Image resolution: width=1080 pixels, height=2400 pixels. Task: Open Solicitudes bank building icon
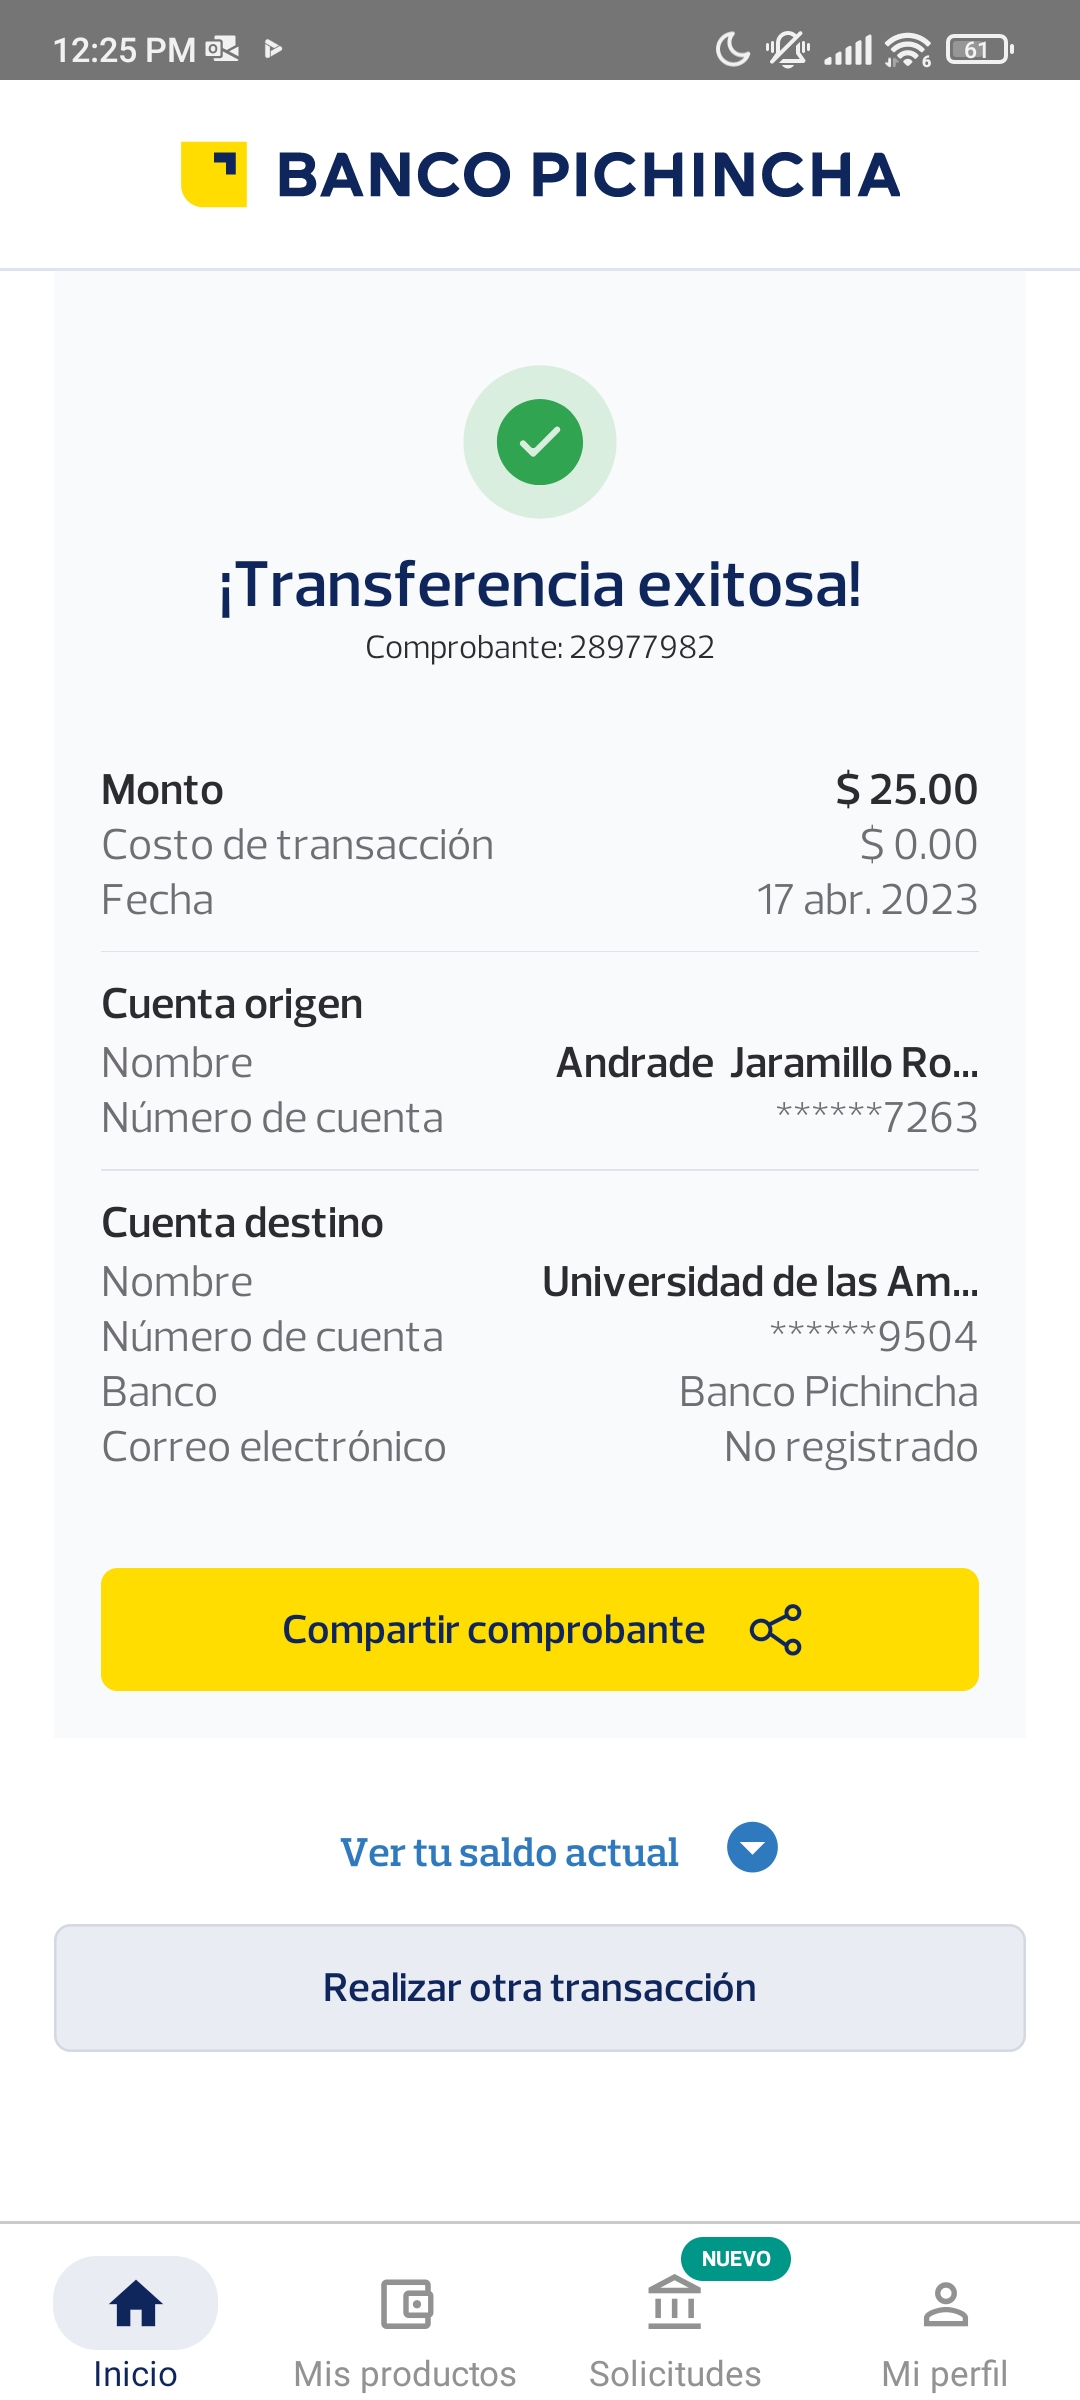tap(675, 2302)
